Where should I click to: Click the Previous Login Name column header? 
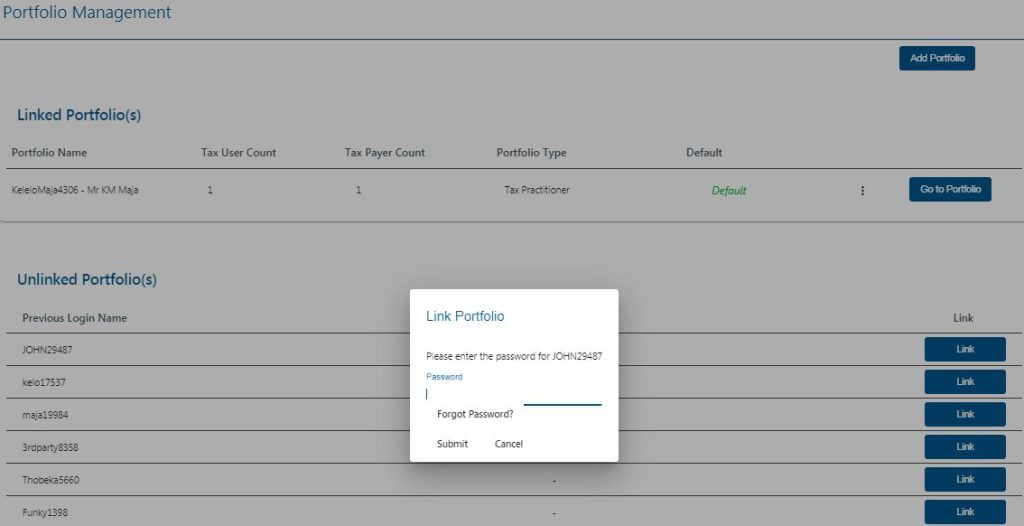pos(74,318)
